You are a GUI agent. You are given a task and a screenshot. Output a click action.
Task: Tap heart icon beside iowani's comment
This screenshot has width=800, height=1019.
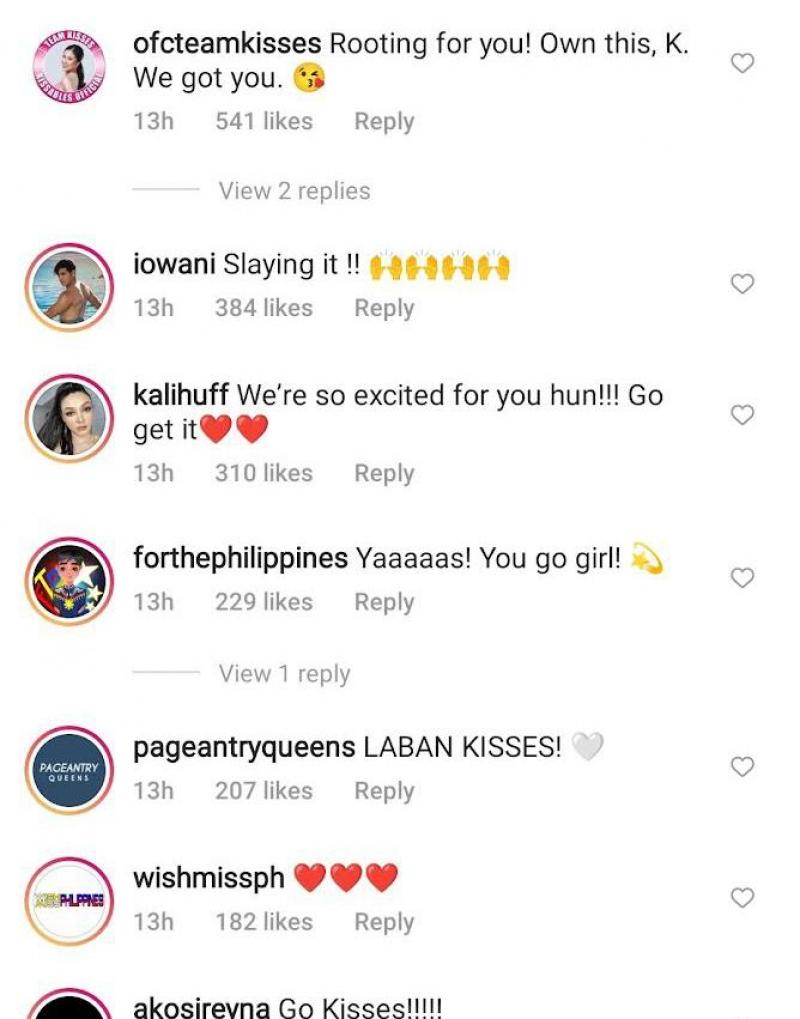[742, 284]
